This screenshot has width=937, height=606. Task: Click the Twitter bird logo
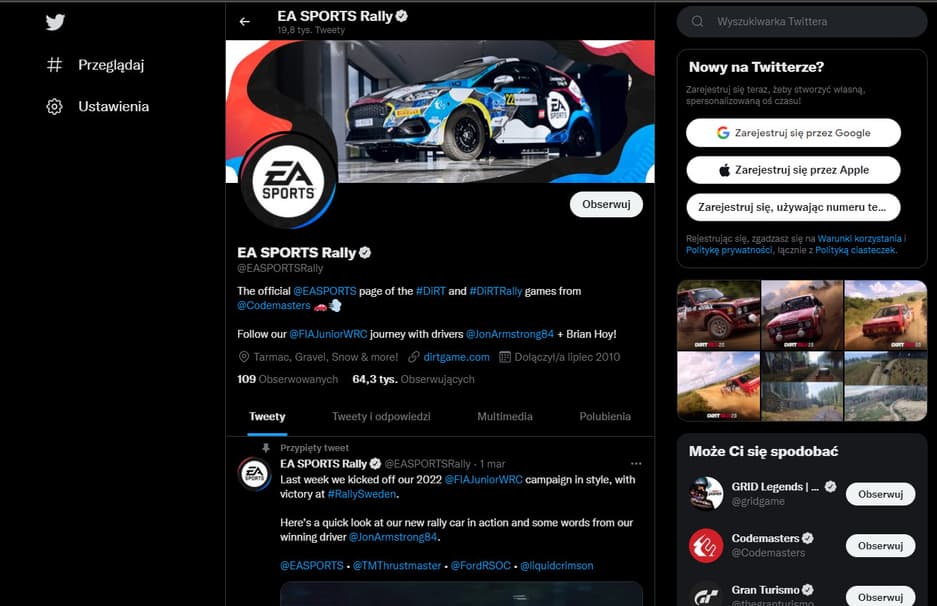pyautogui.click(x=55, y=22)
